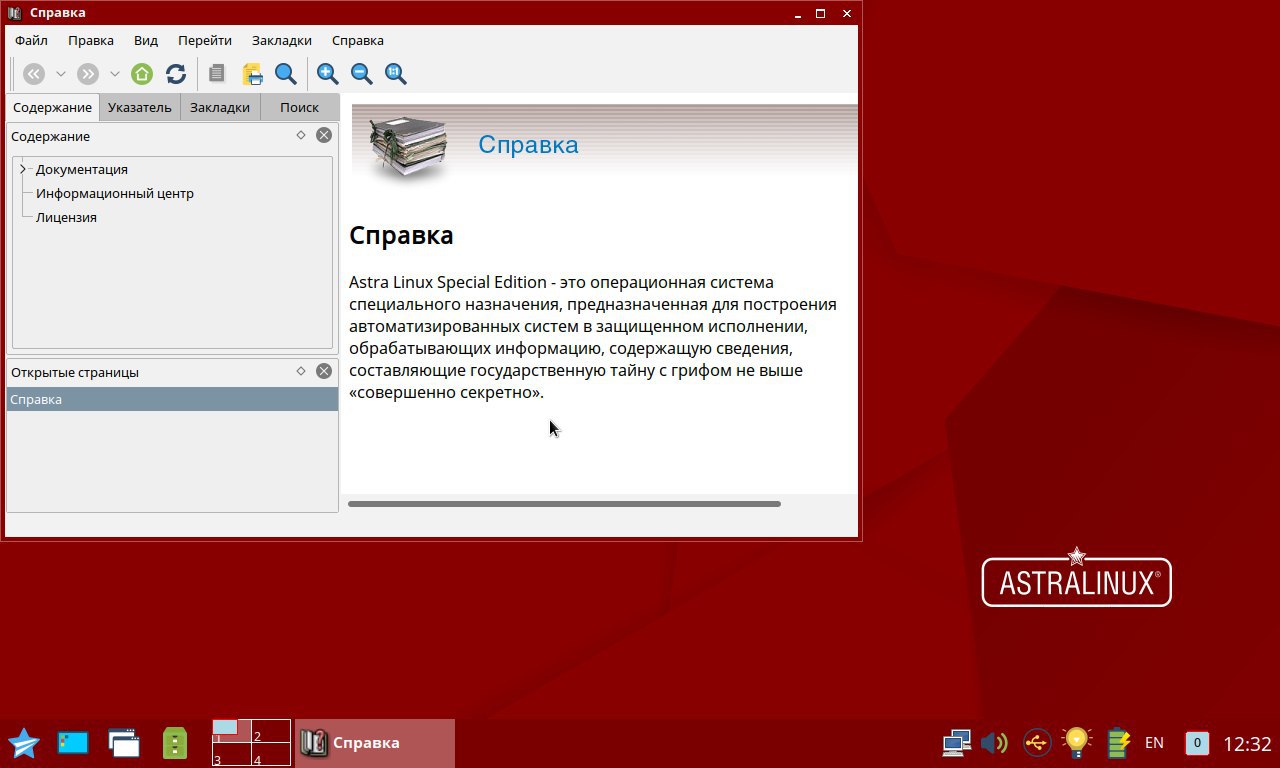Click the Find in text magnifier icon

pos(286,73)
